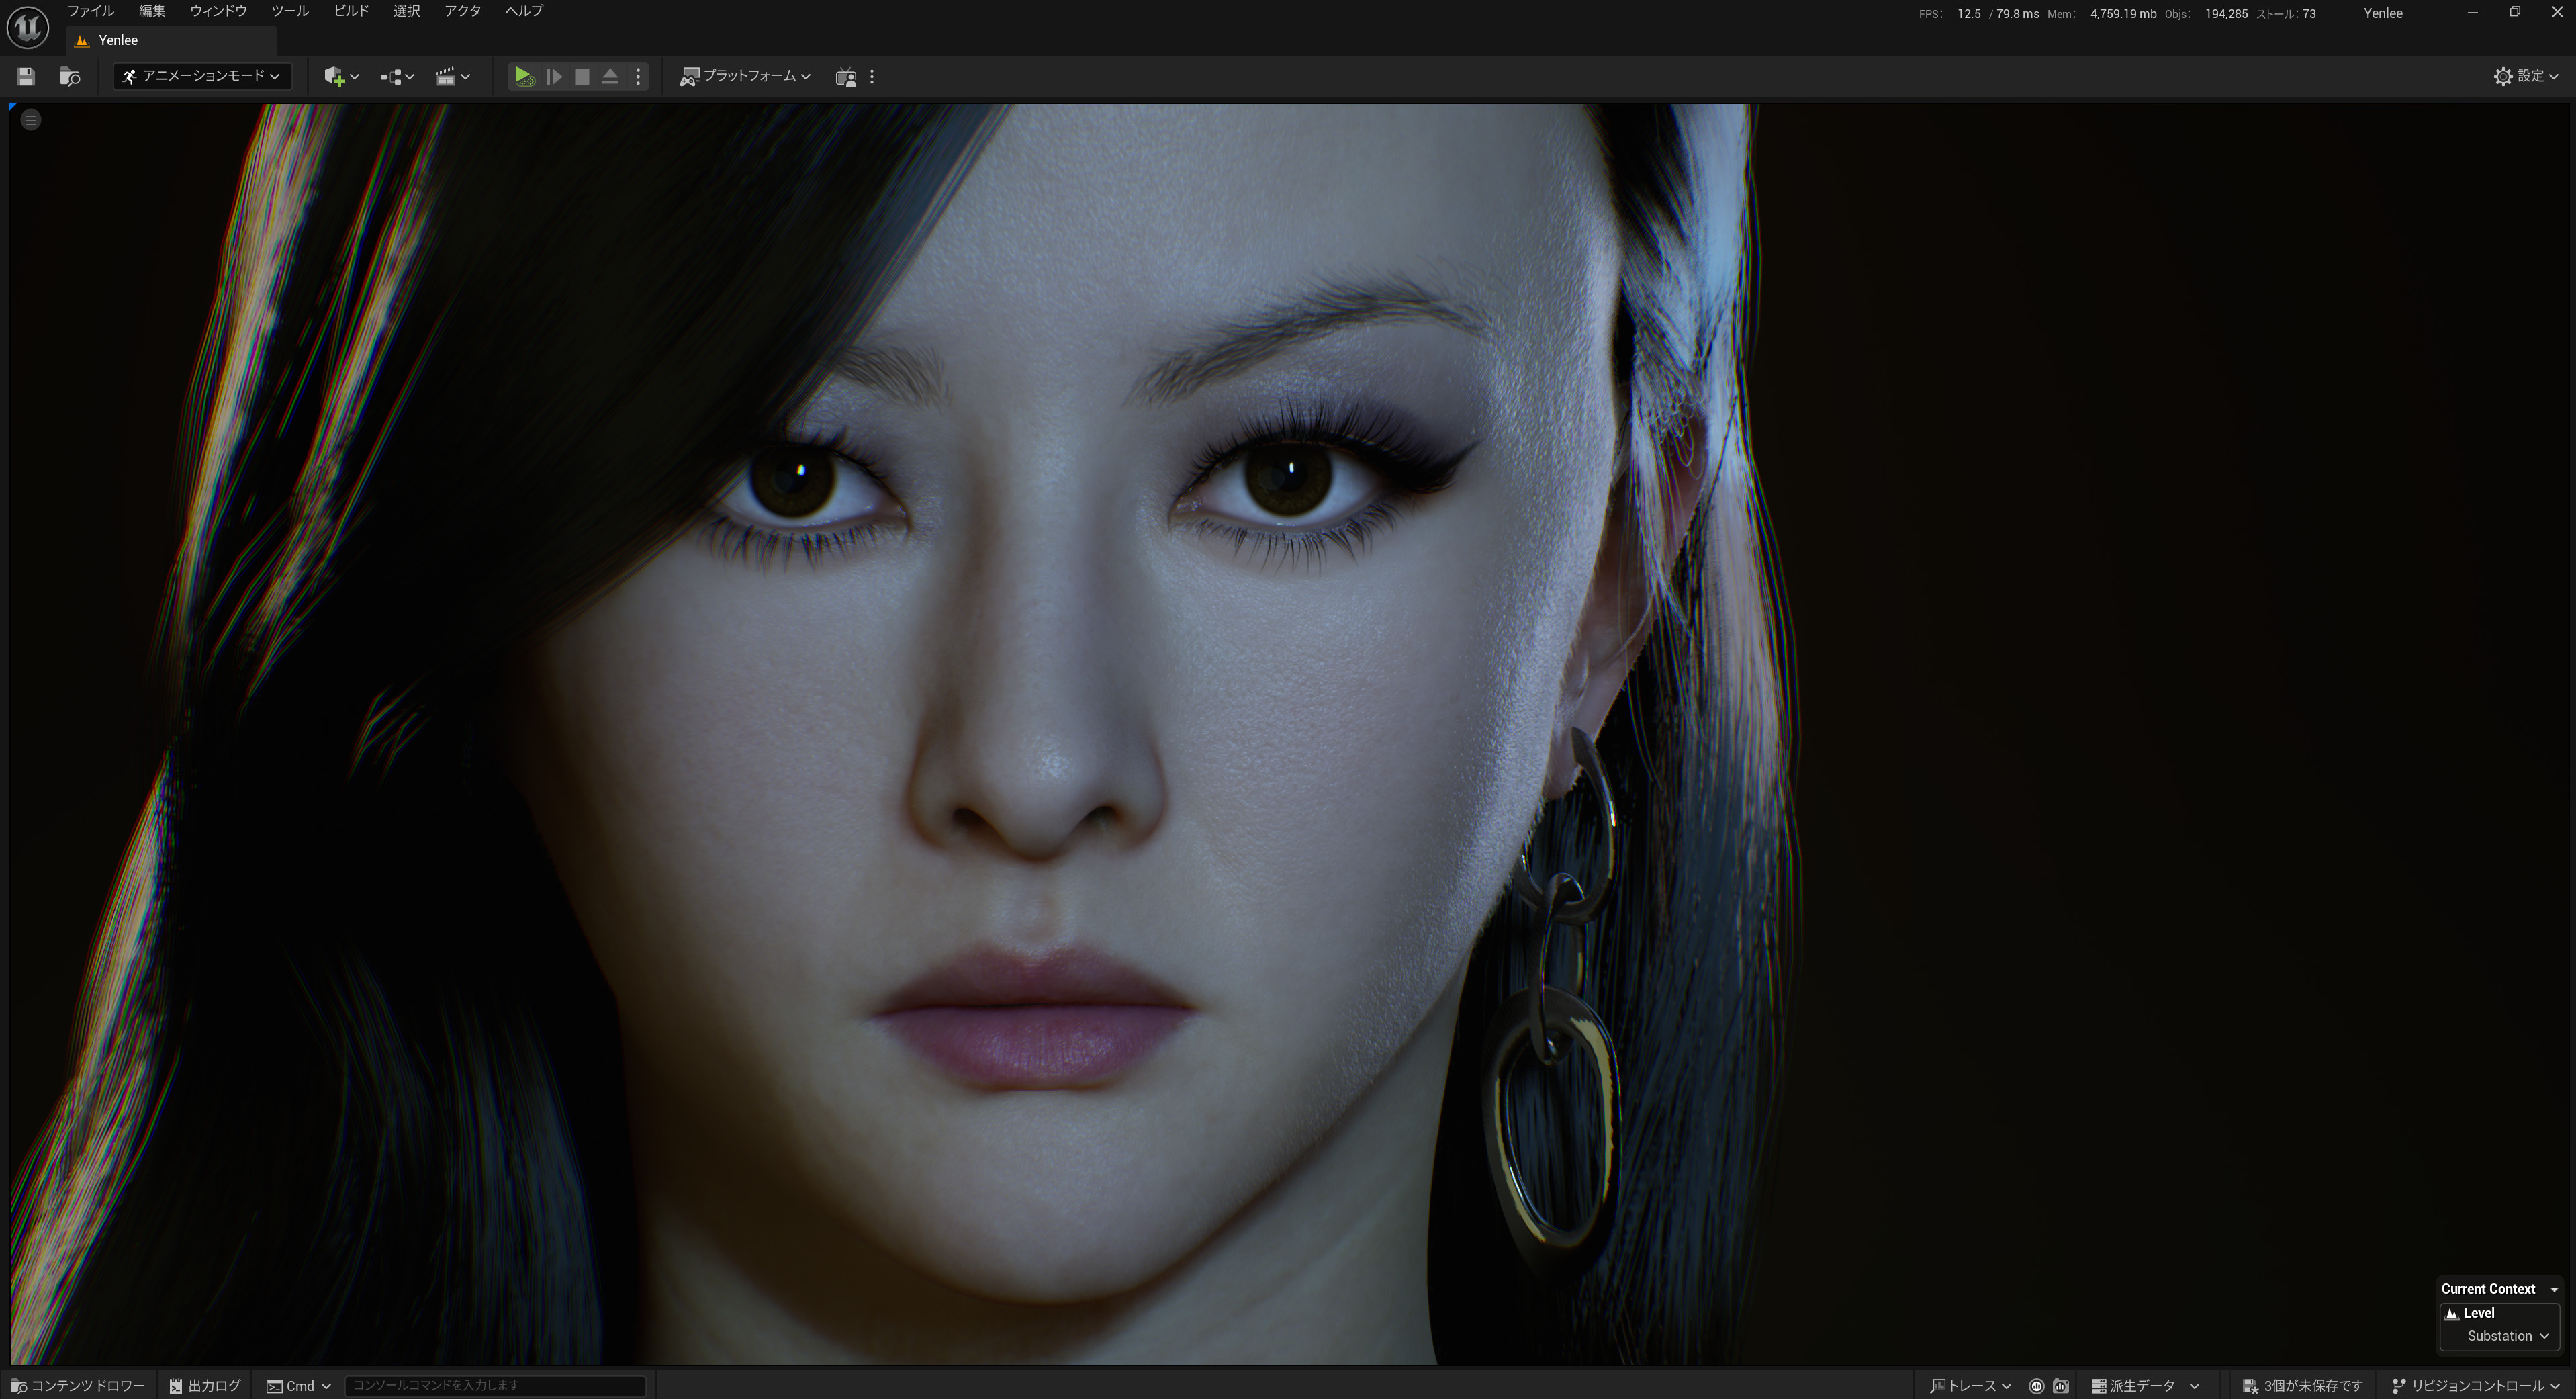Screen dimensions: 2576x1399
Task: Open the Content Drawer browser icon
Action: coord(70,76)
